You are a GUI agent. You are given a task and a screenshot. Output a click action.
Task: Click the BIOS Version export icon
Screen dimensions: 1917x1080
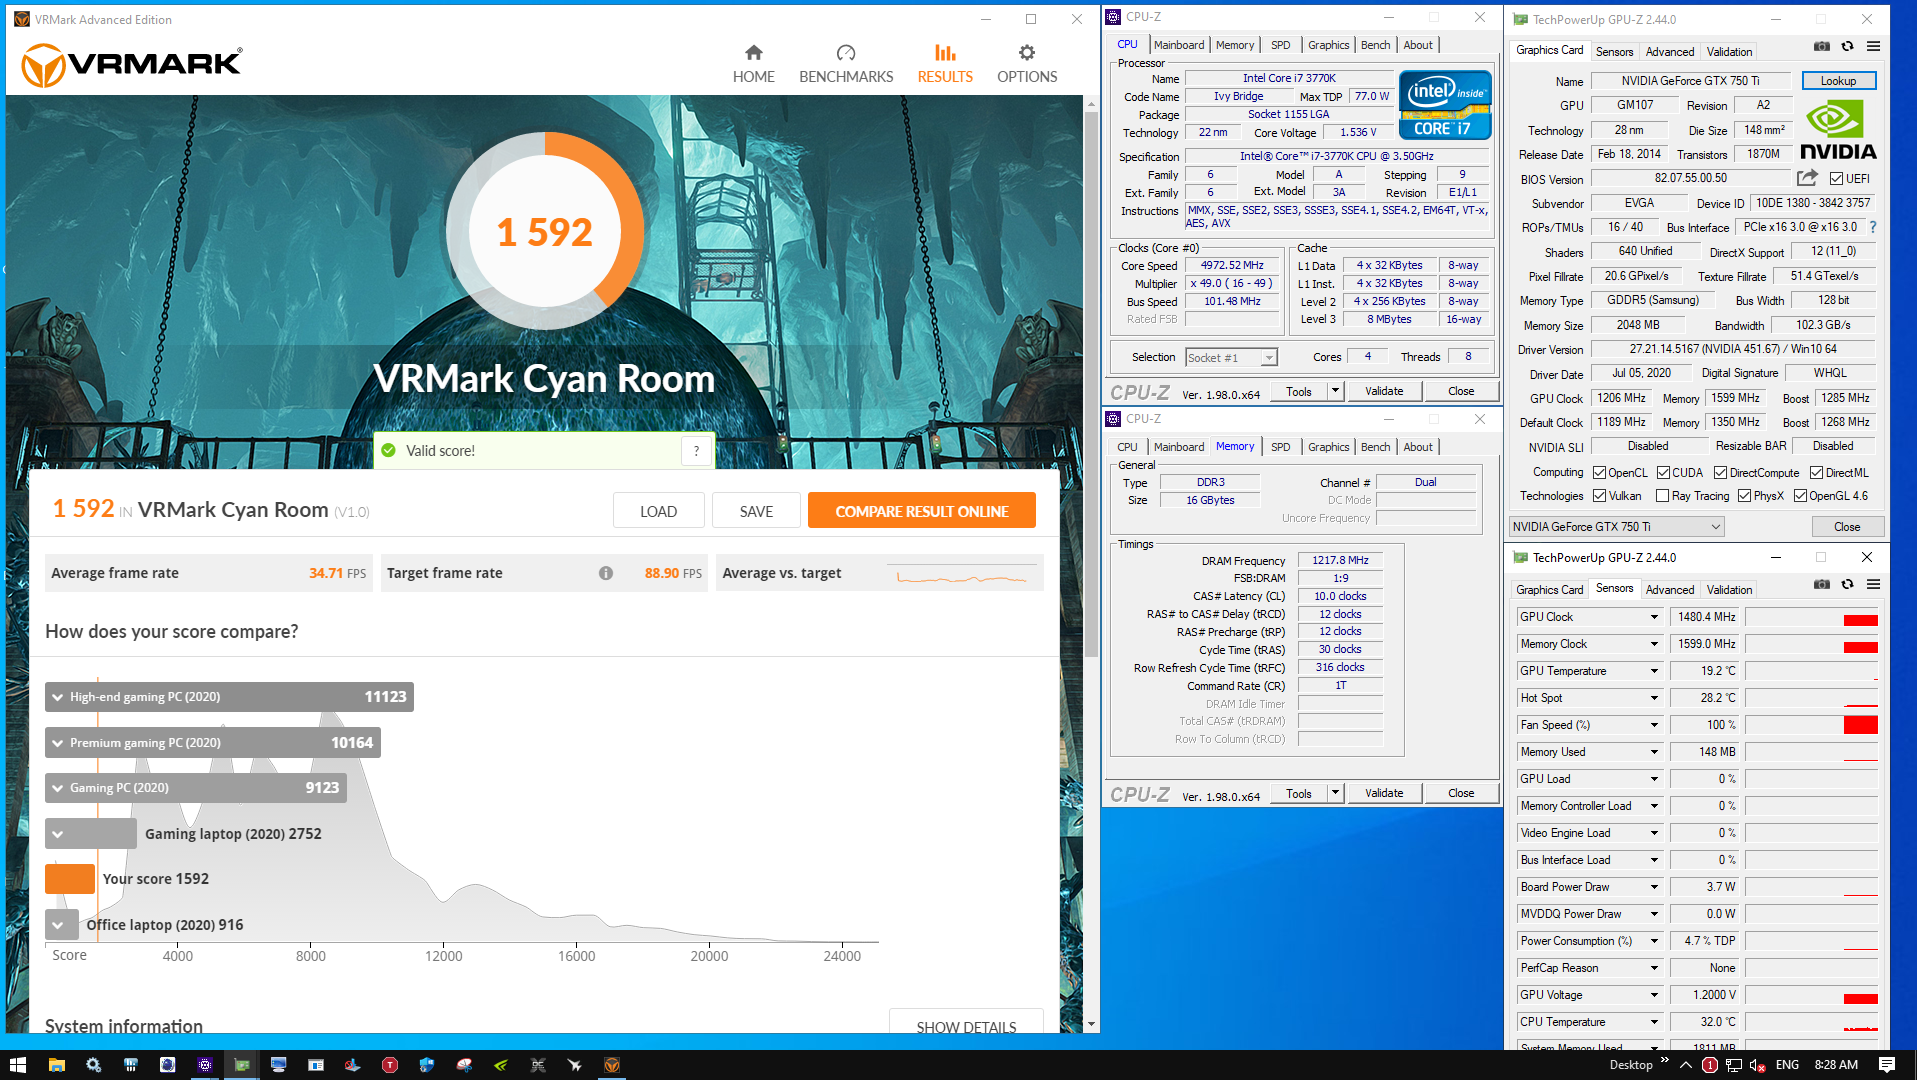coord(1806,178)
